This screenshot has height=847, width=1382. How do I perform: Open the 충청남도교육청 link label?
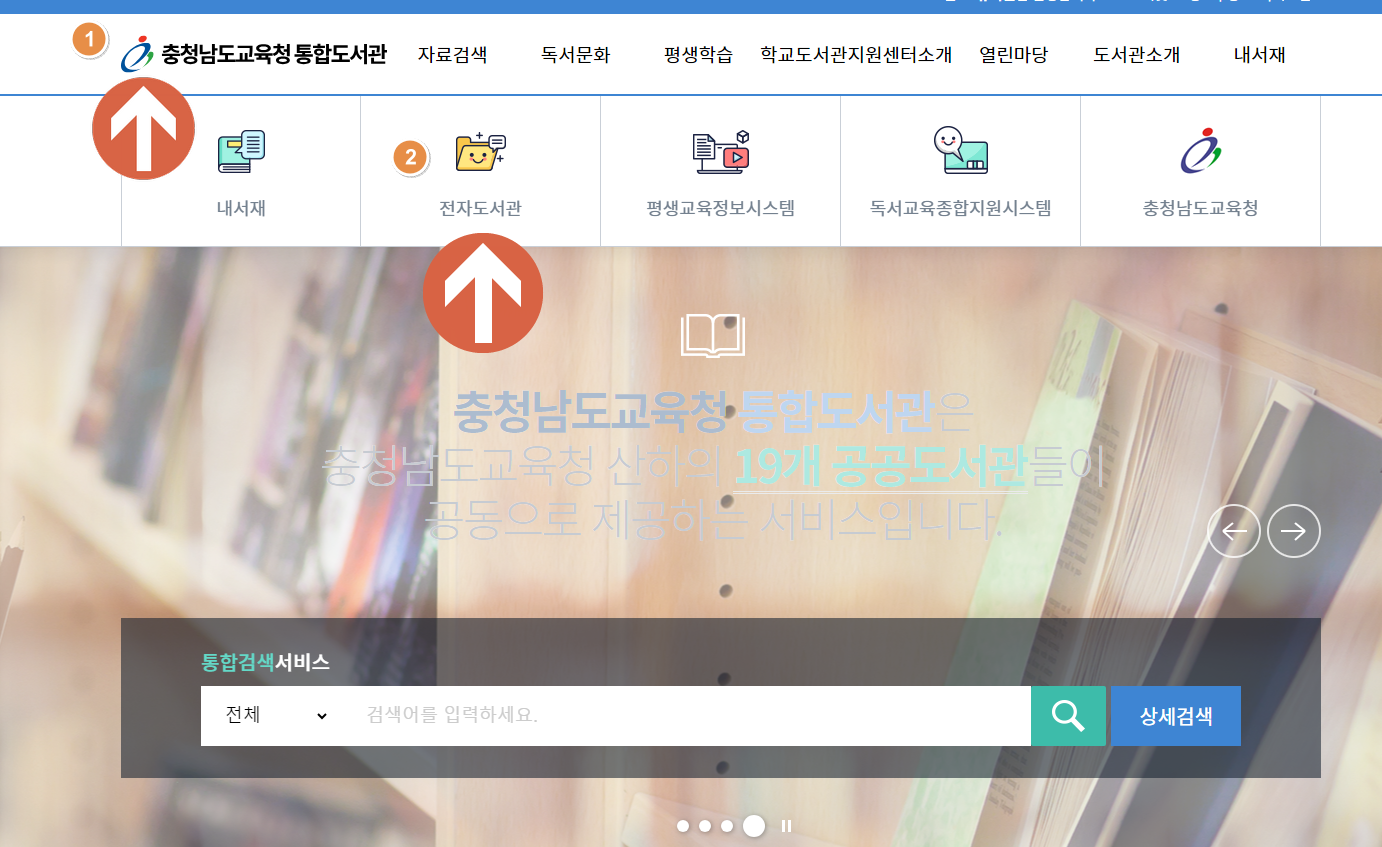coord(1200,209)
